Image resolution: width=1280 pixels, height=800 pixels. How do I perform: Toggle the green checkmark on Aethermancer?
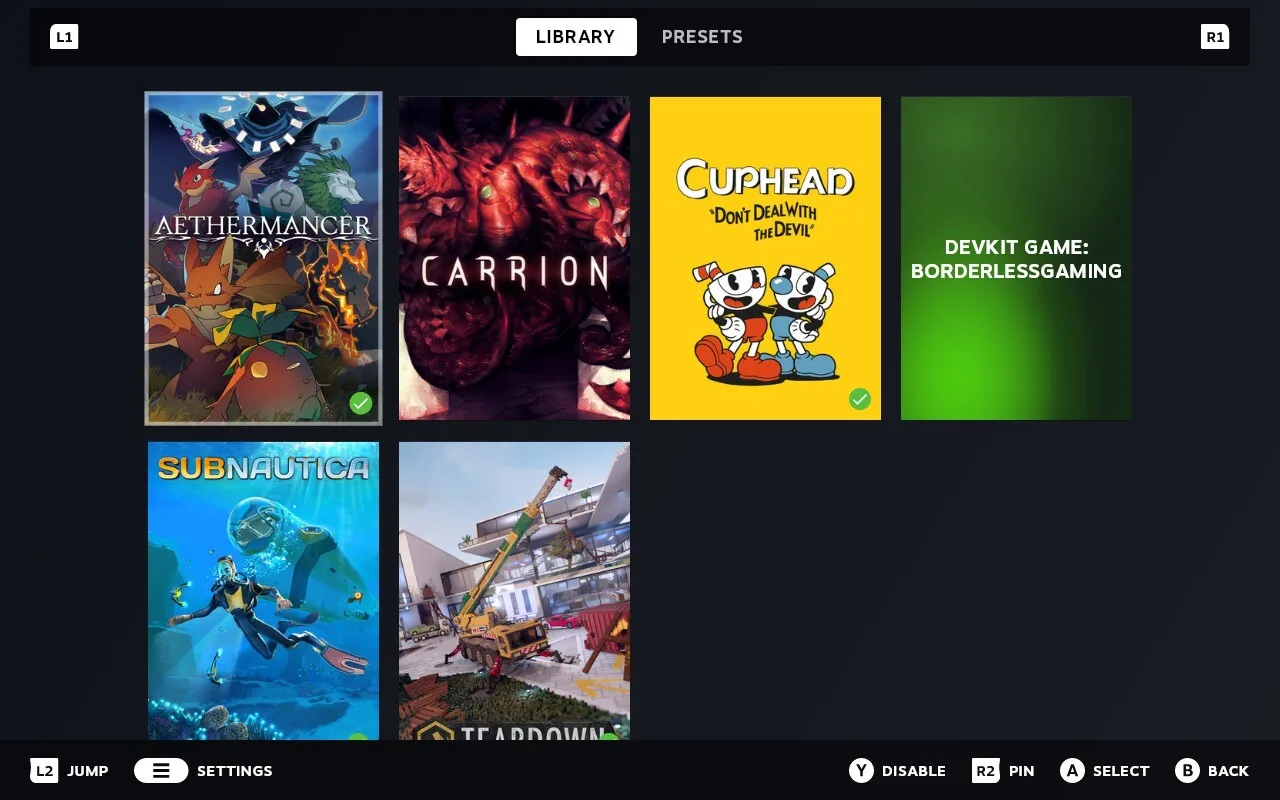tap(361, 403)
